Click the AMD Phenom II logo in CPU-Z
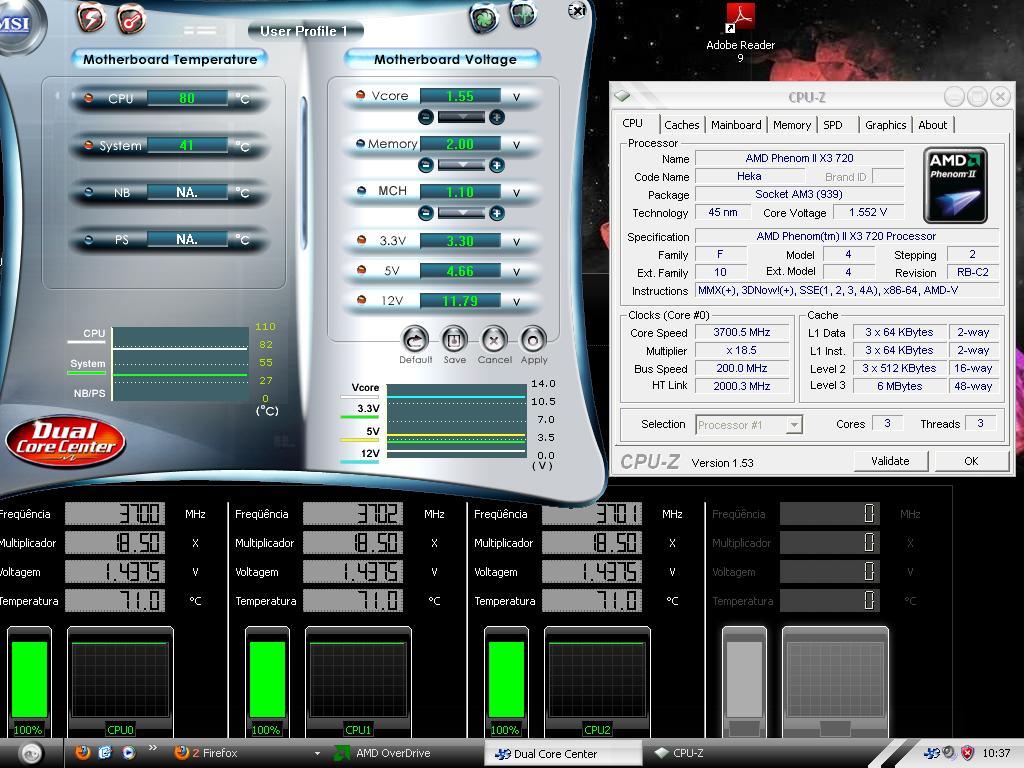 (x=955, y=185)
